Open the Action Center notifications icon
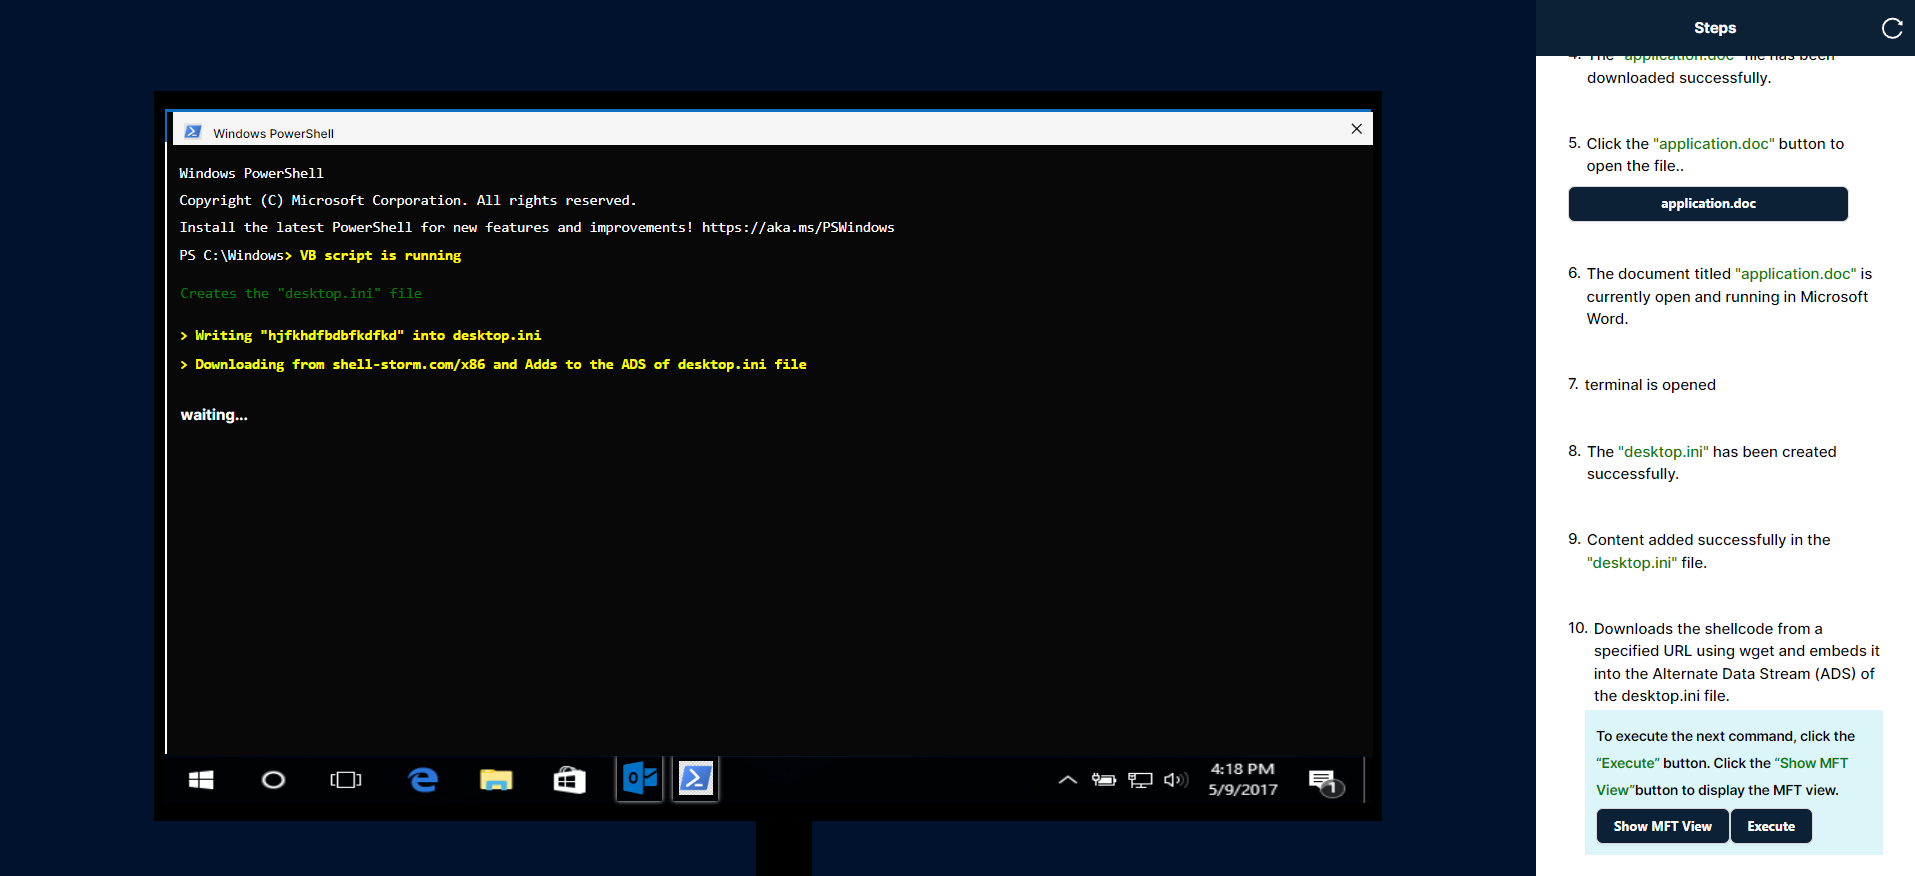 [1324, 781]
